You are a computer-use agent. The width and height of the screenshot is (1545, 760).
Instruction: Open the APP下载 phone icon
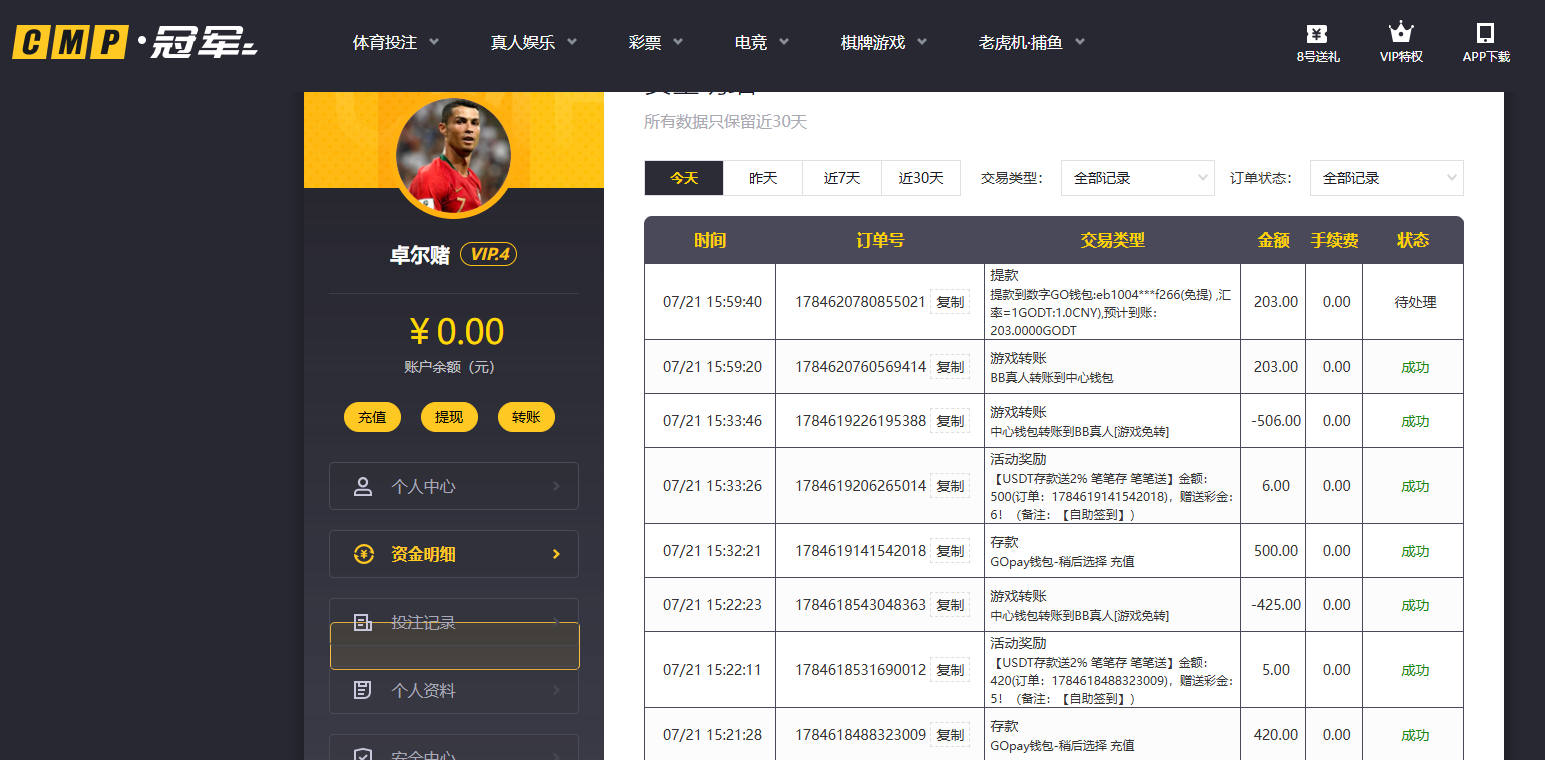[1485, 34]
